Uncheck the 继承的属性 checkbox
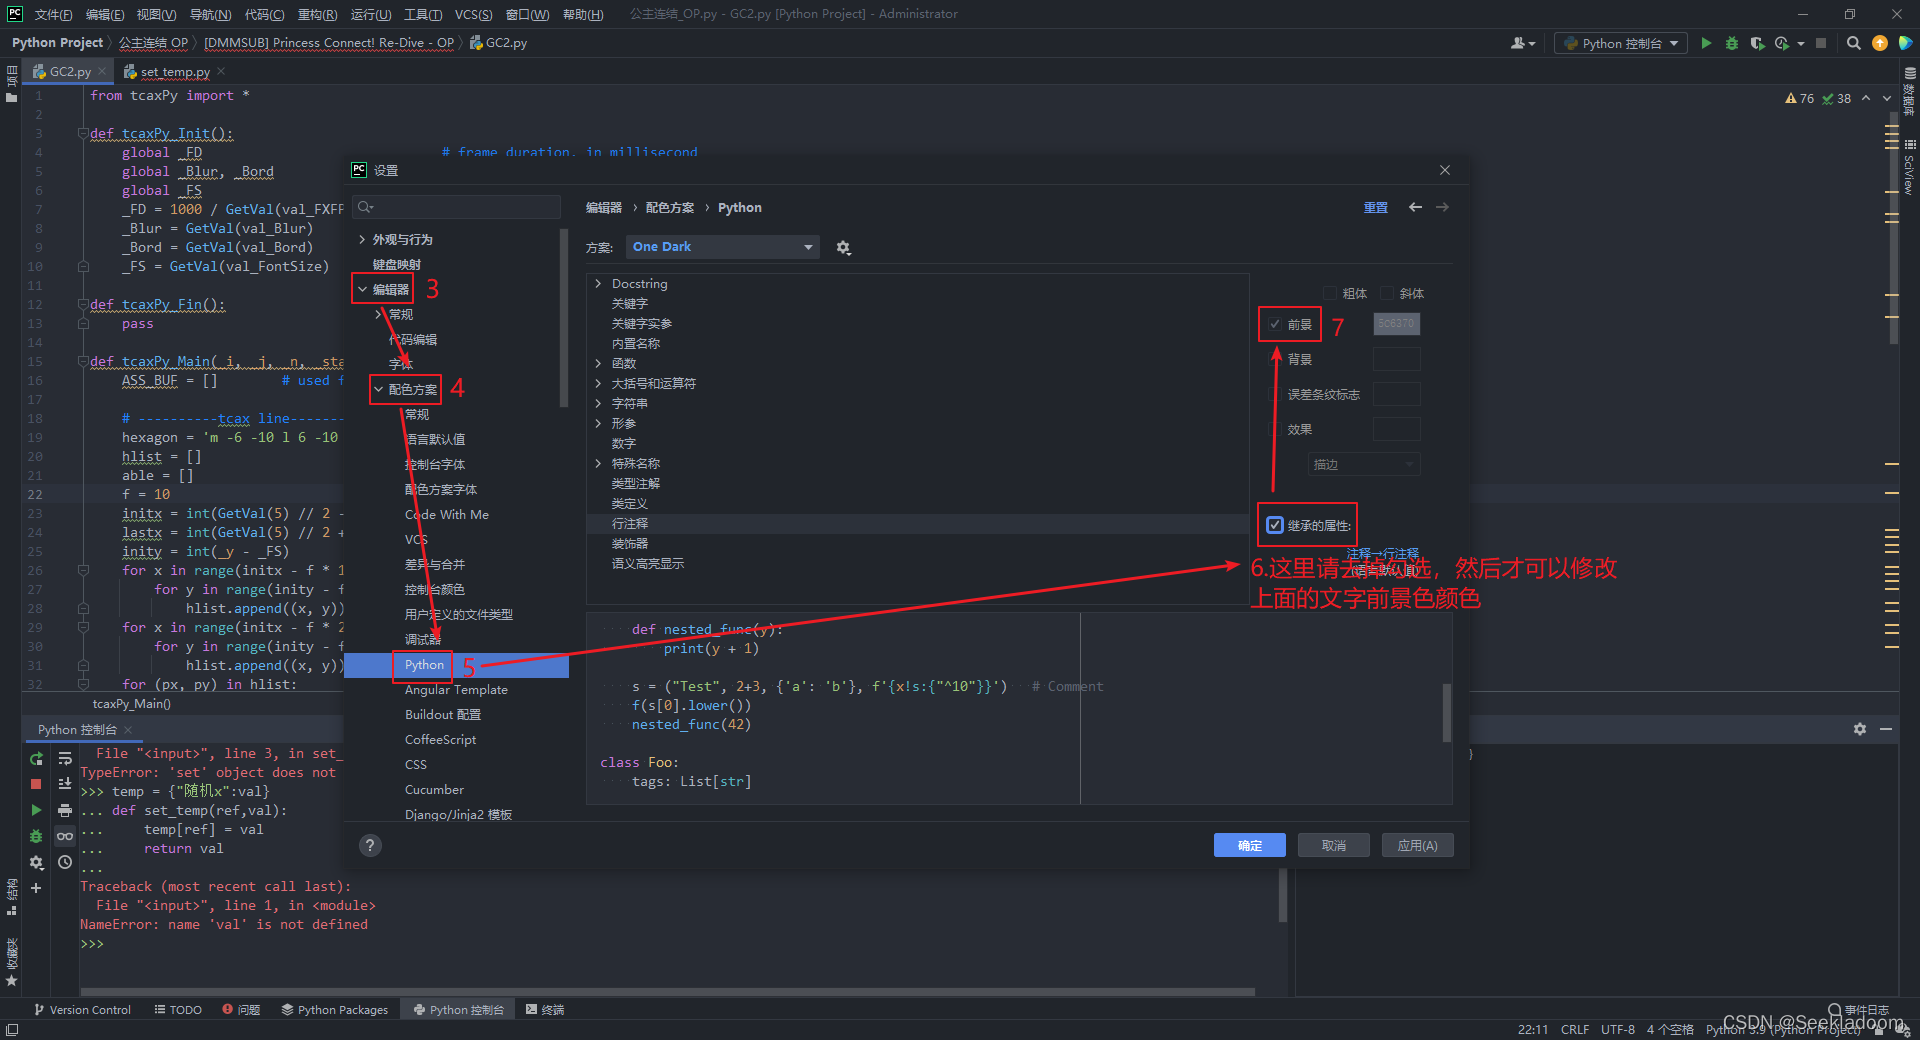The image size is (1920, 1040). coord(1275,525)
